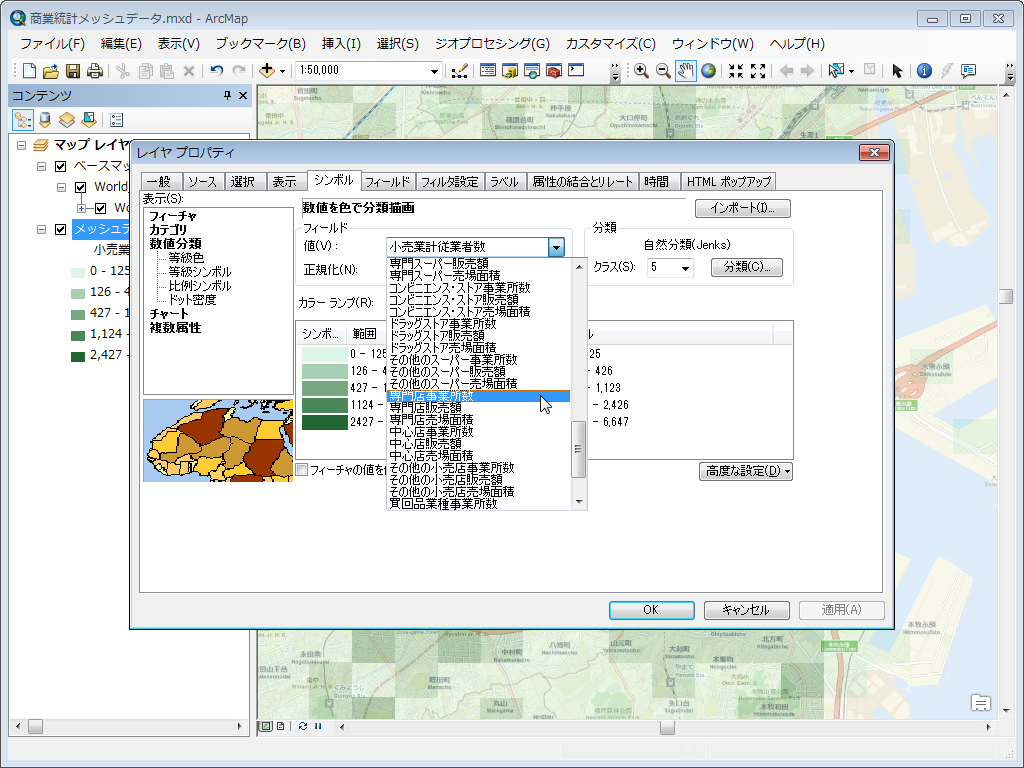Click the field list scrollbar down arrow
Screen dimensions: 1024x768
pyautogui.click(x=579, y=502)
